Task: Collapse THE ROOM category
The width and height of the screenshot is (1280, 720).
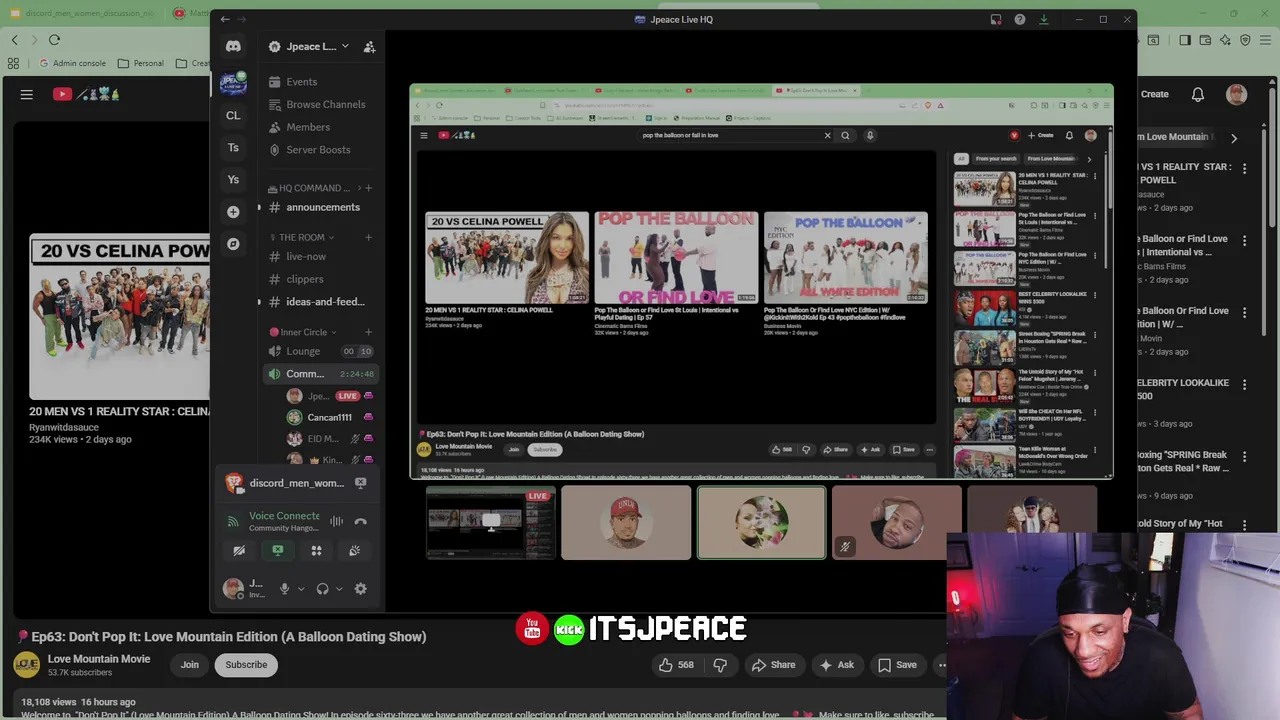Action: point(301,237)
